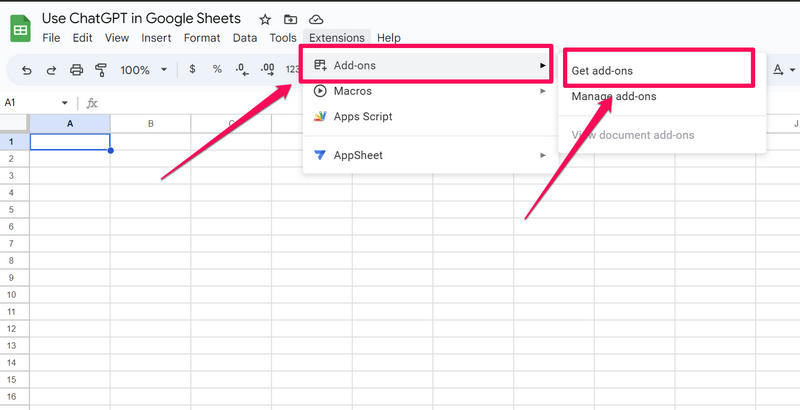The image size is (800, 410).
Task: Select column B header
Action: [151, 124]
